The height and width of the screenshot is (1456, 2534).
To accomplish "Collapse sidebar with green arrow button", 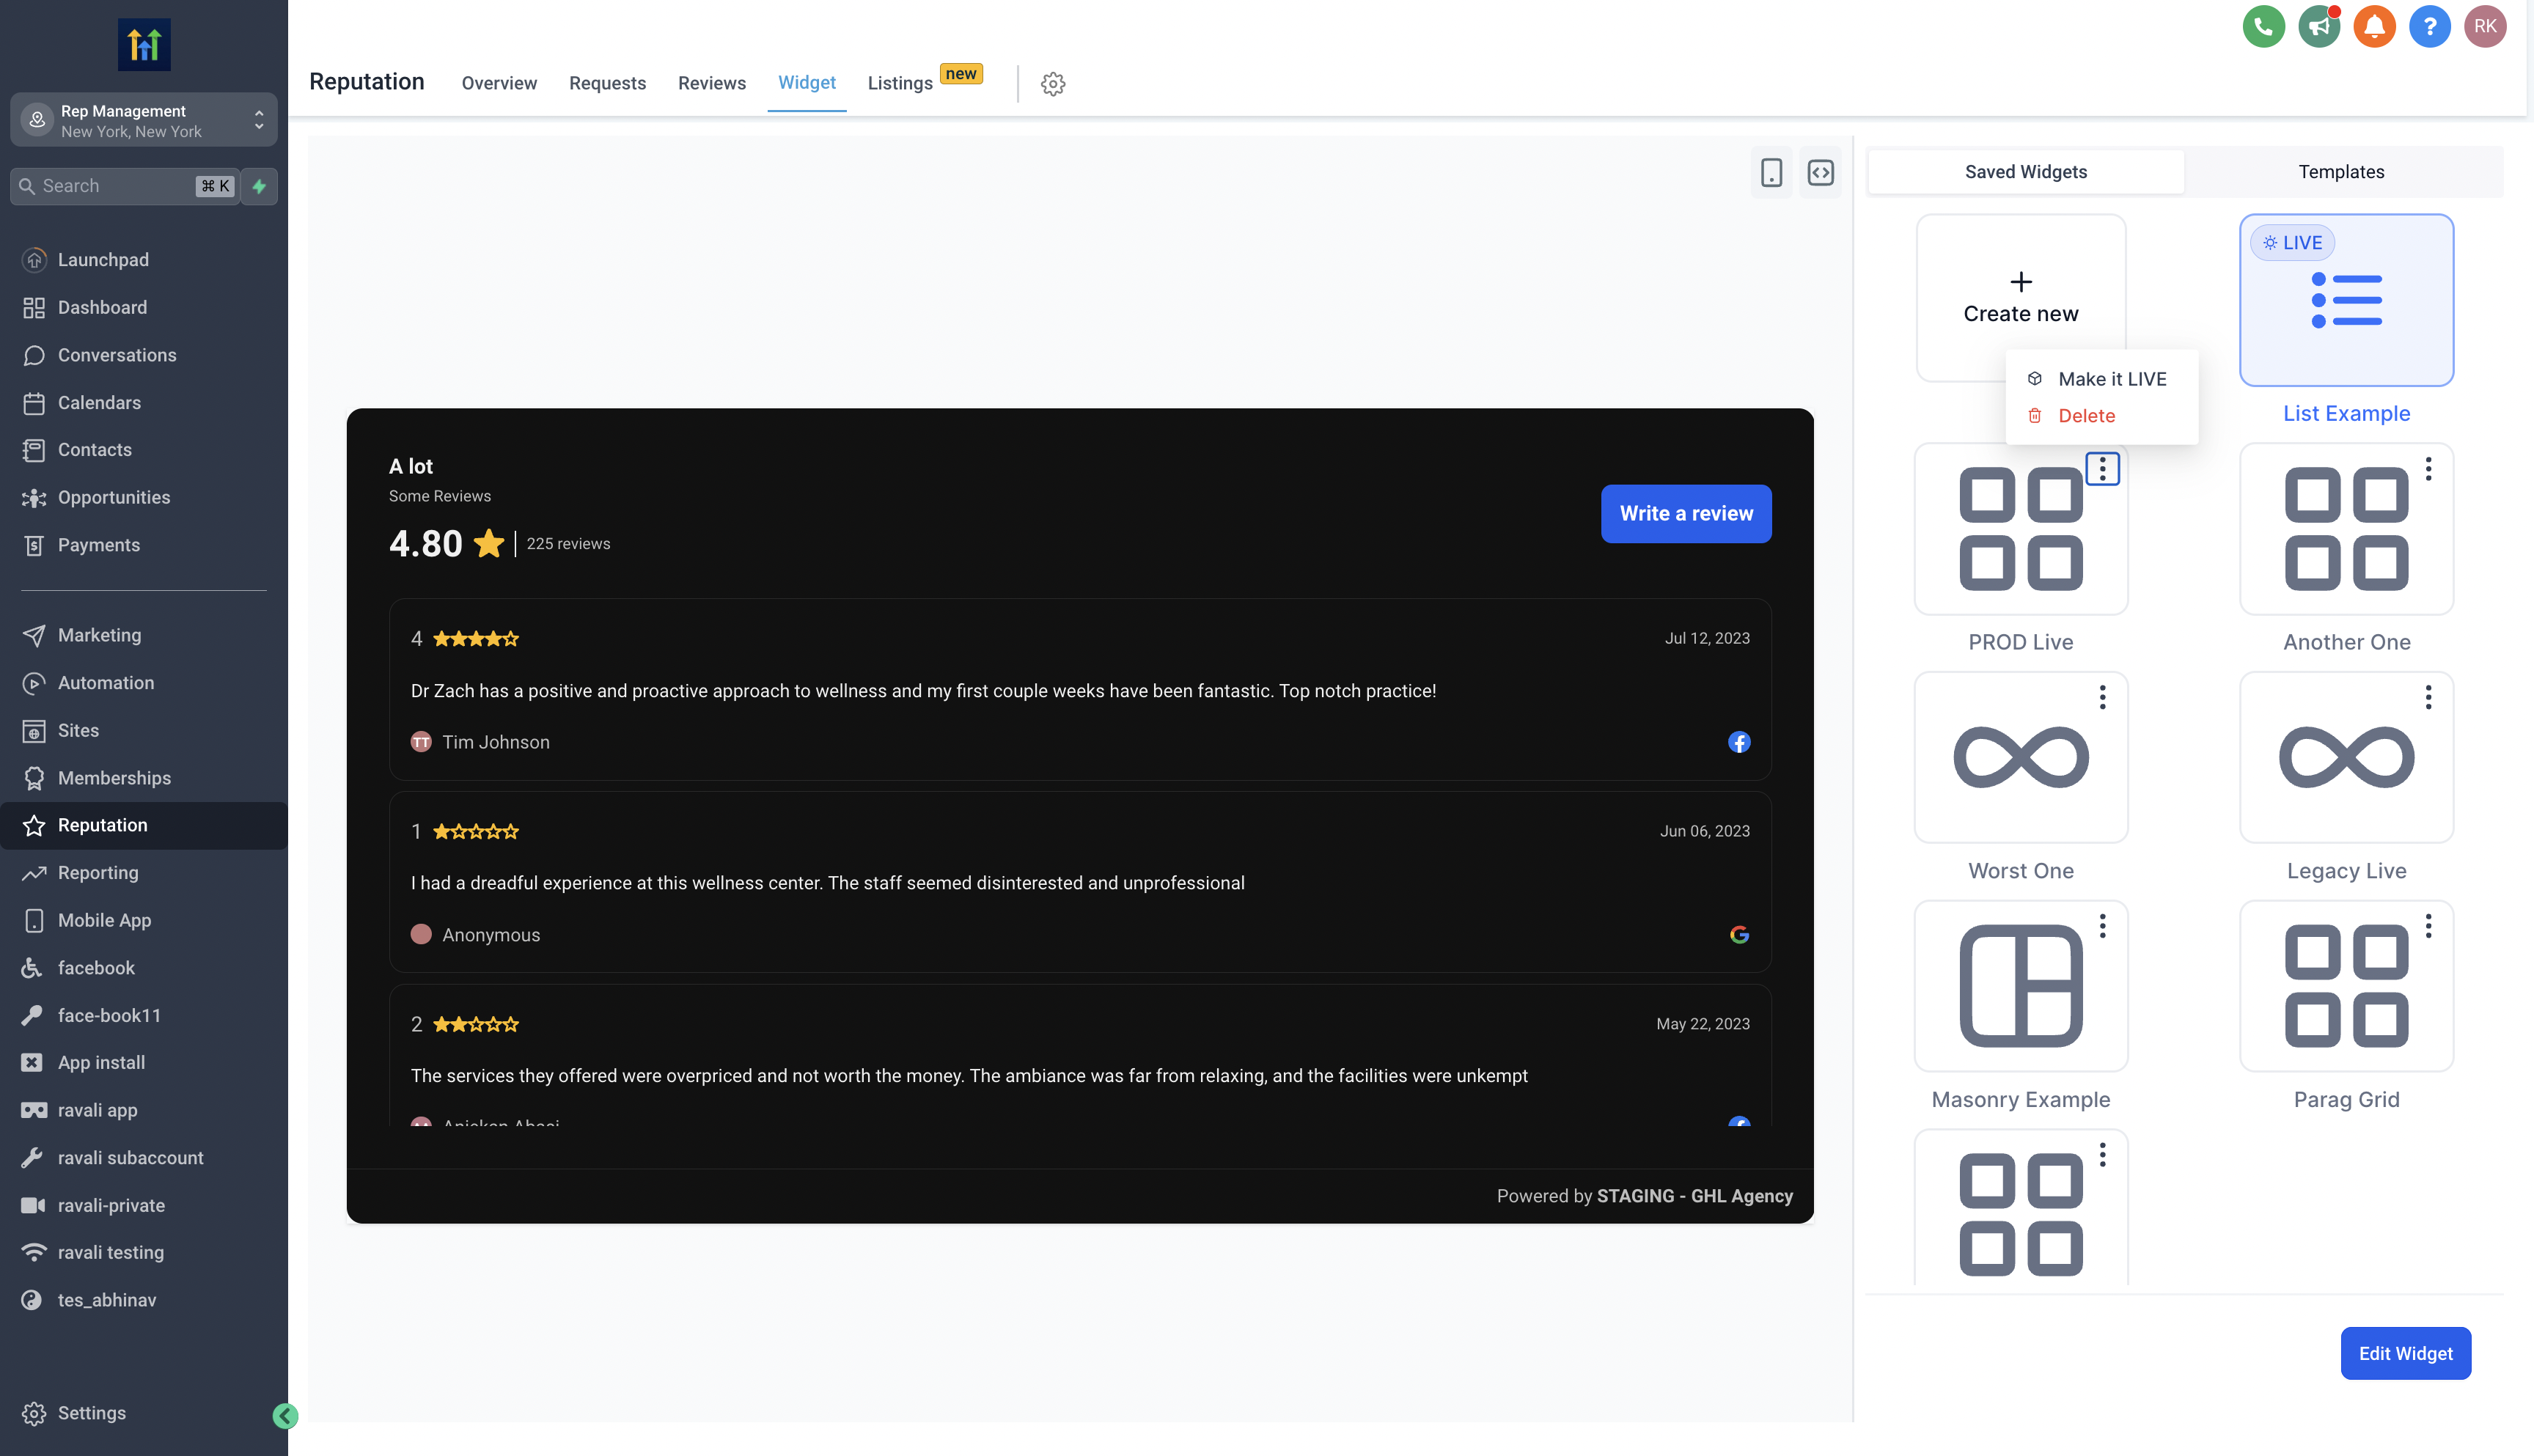I will click(285, 1415).
